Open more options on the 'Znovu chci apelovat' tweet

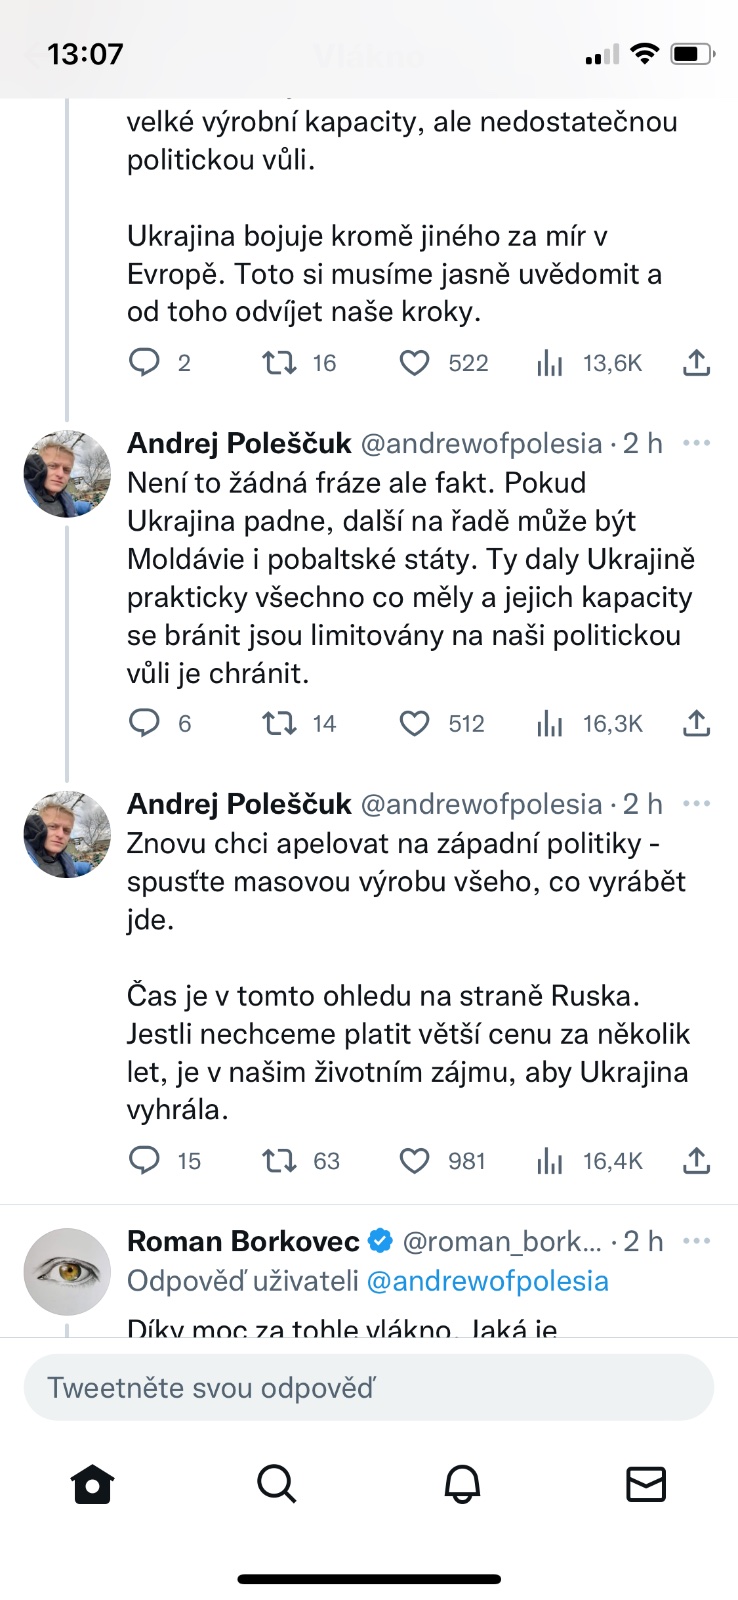coord(696,803)
